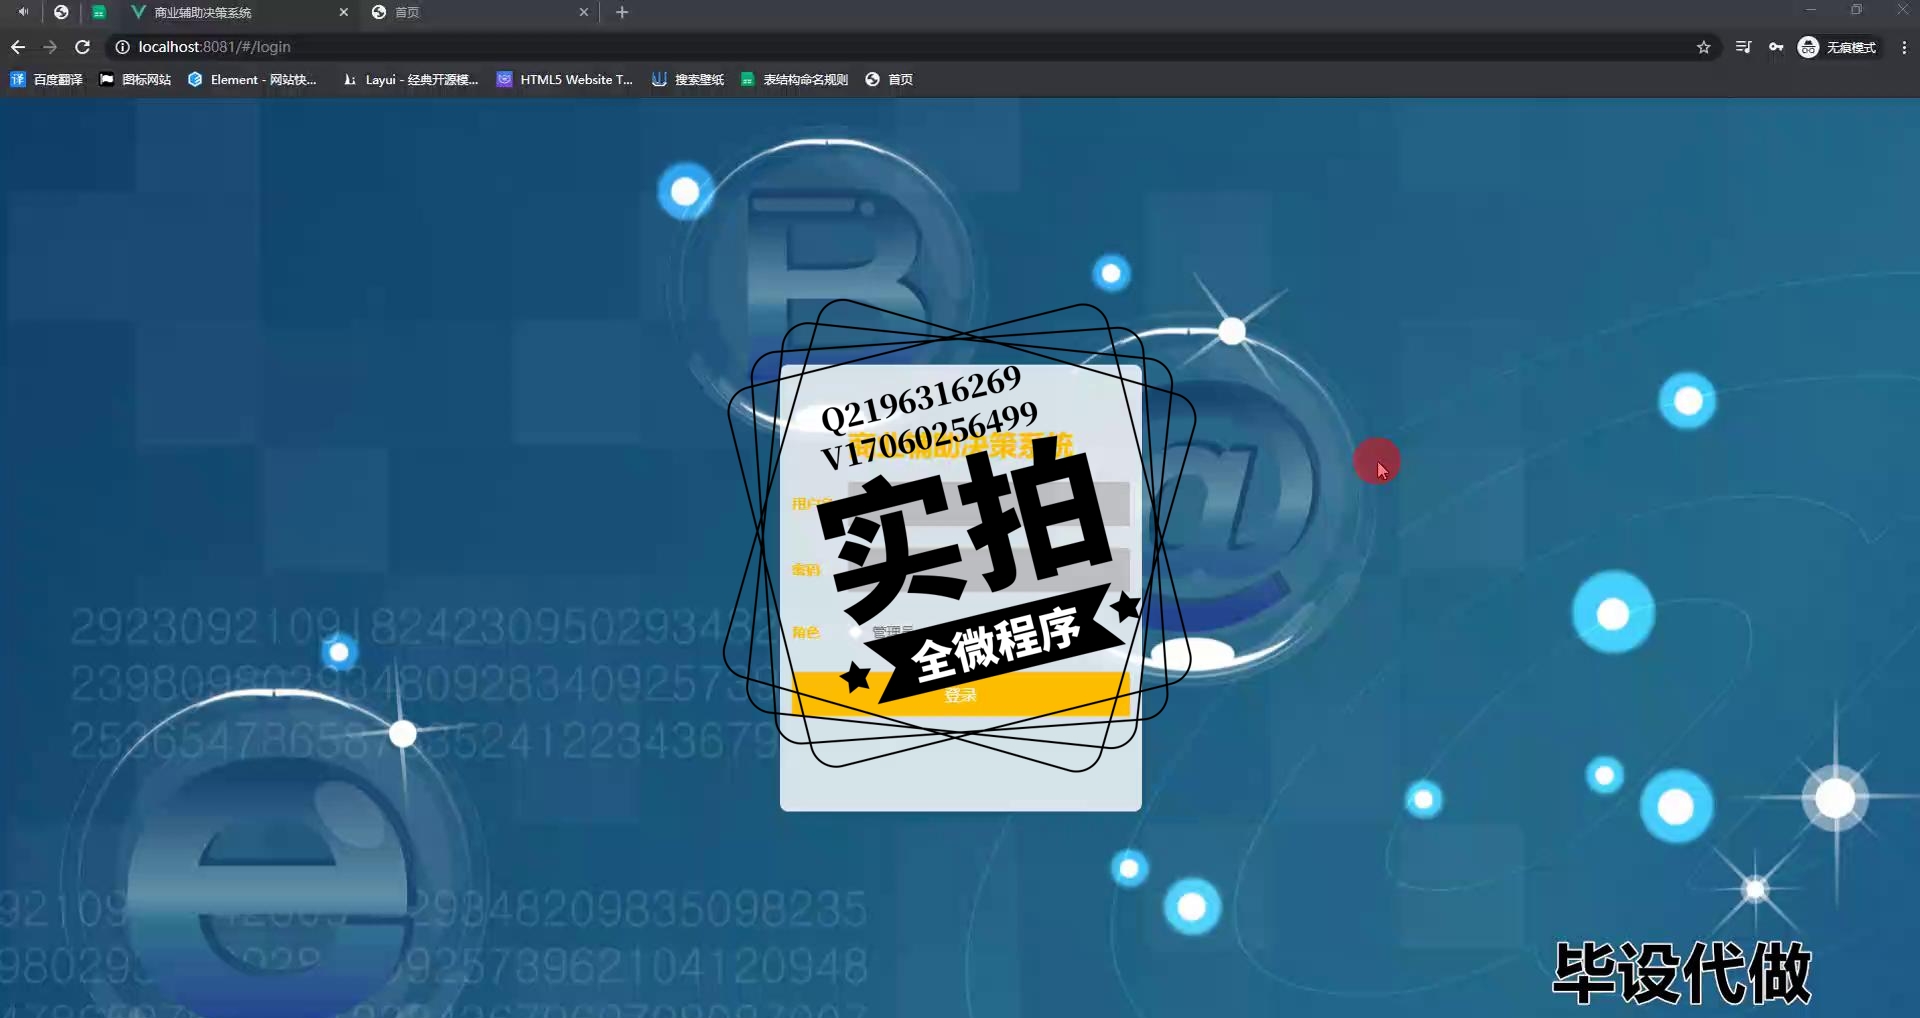The image size is (1920, 1018).
Task: Click the password input field
Action: point(988,570)
